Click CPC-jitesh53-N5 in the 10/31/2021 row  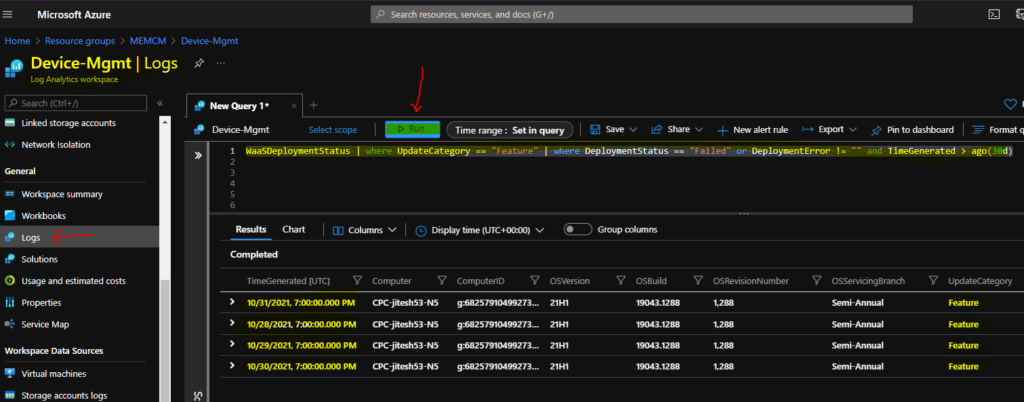(405, 303)
